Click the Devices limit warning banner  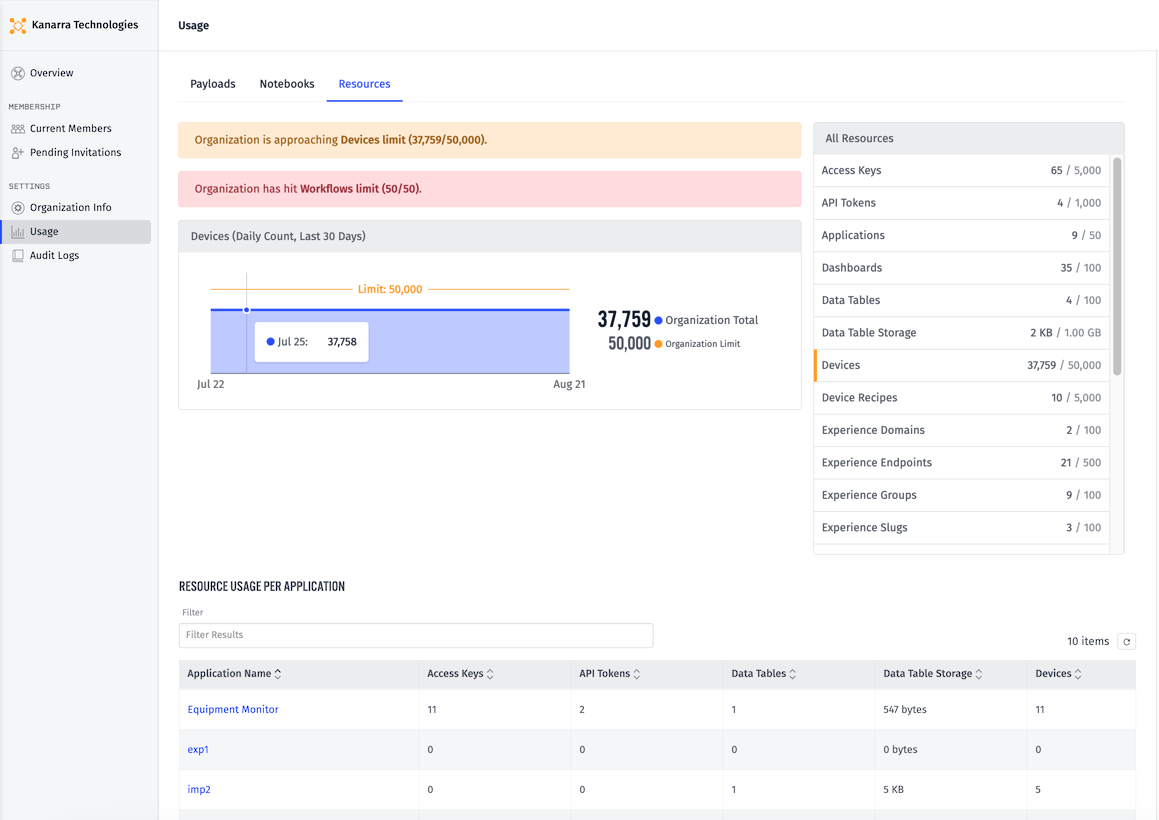click(x=489, y=140)
